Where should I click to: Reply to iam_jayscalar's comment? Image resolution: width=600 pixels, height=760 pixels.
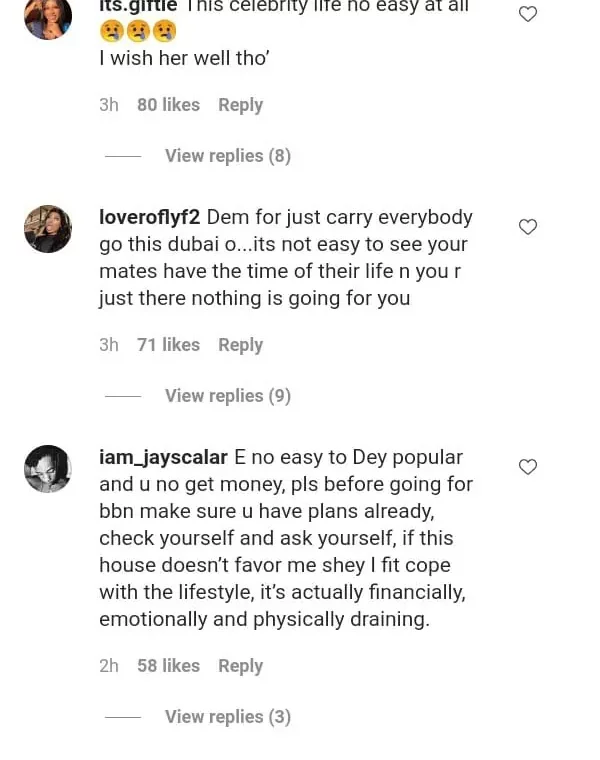pyautogui.click(x=240, y=666)
